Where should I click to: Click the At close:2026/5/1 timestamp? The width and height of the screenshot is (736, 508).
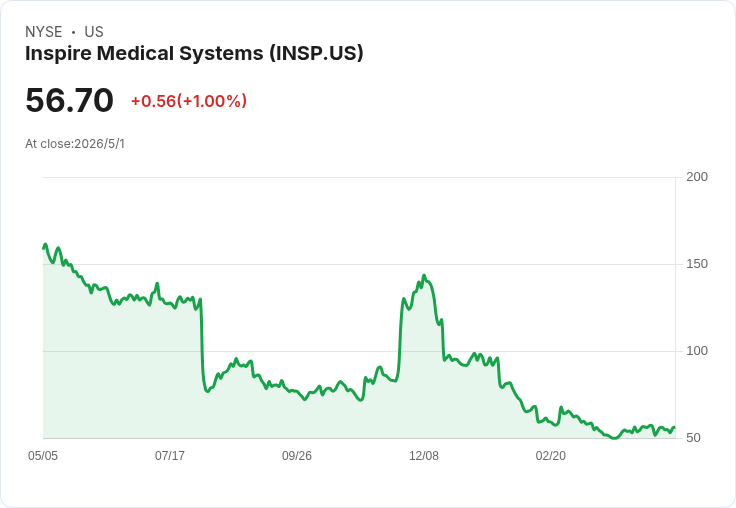tap(75, 144)
